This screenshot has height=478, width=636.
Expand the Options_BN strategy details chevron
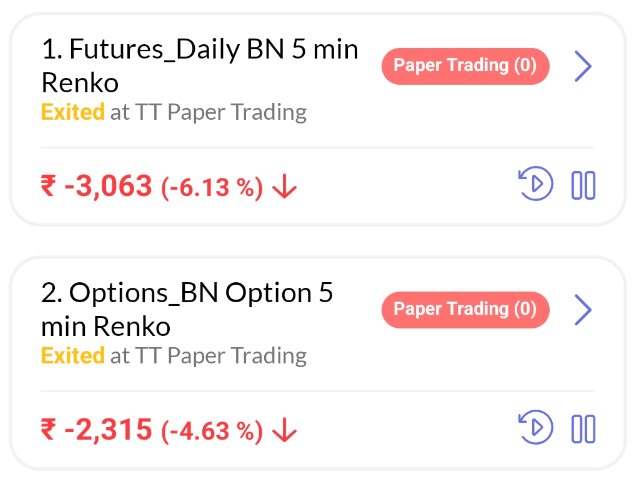(x=584, y=310)
